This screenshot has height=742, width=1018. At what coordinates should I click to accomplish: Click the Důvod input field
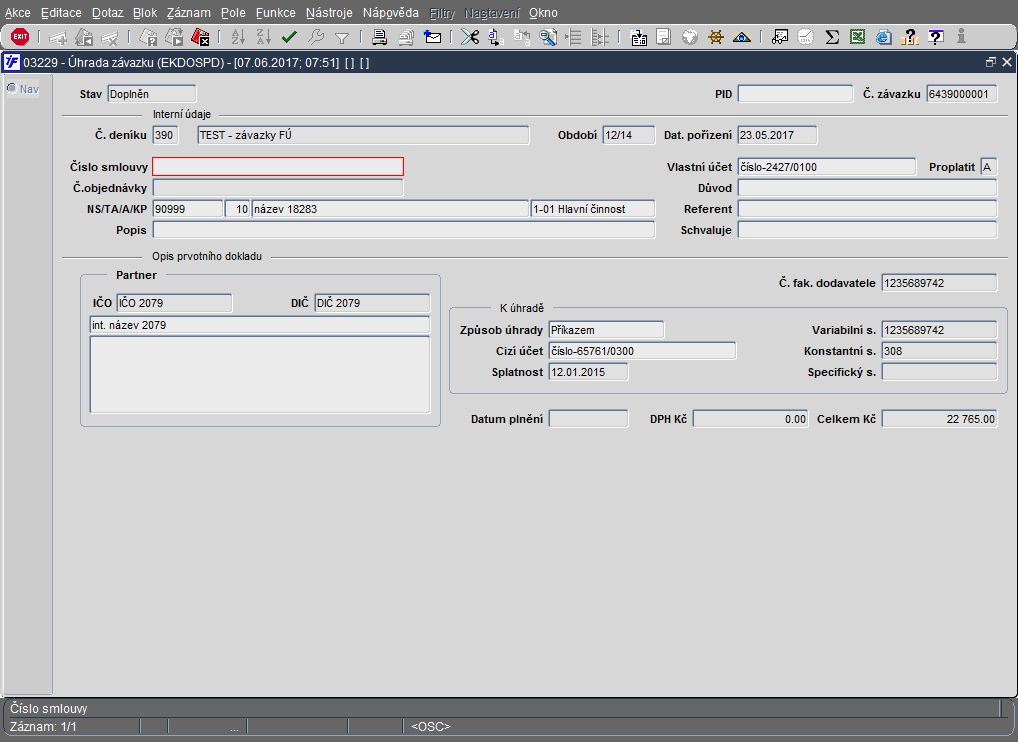(867, 188)
